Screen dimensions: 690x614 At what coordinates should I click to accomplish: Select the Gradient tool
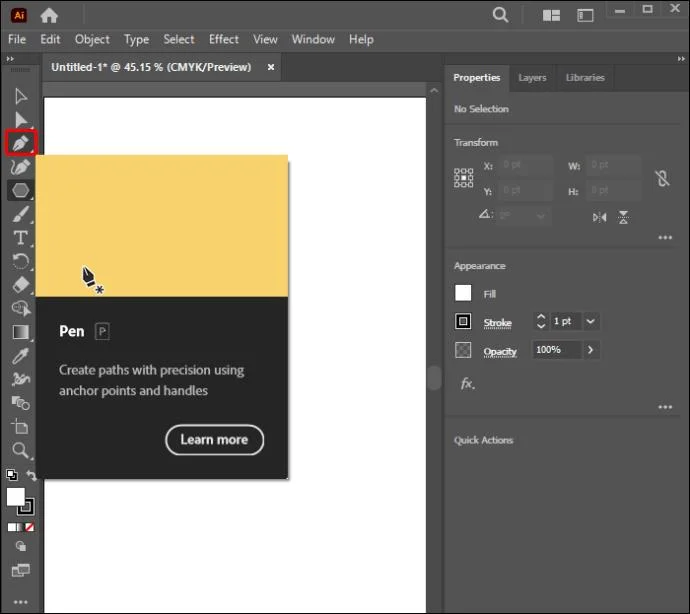coord(21,332)
